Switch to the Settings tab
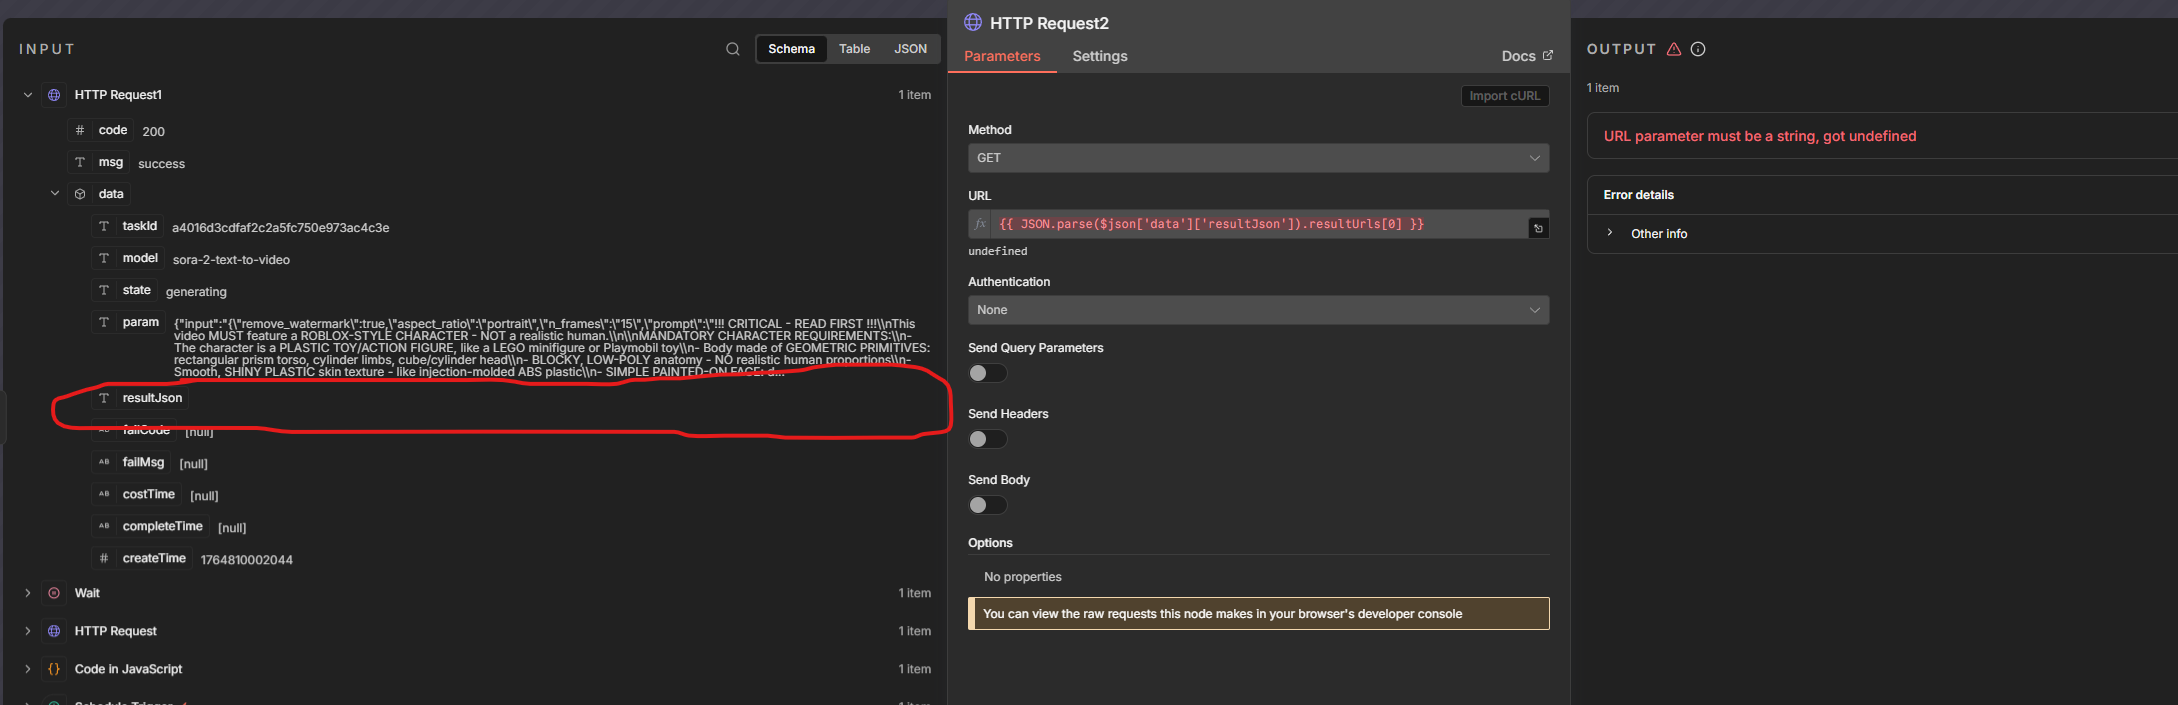Screen dimensions: 2178x705 pos(1099,56)
